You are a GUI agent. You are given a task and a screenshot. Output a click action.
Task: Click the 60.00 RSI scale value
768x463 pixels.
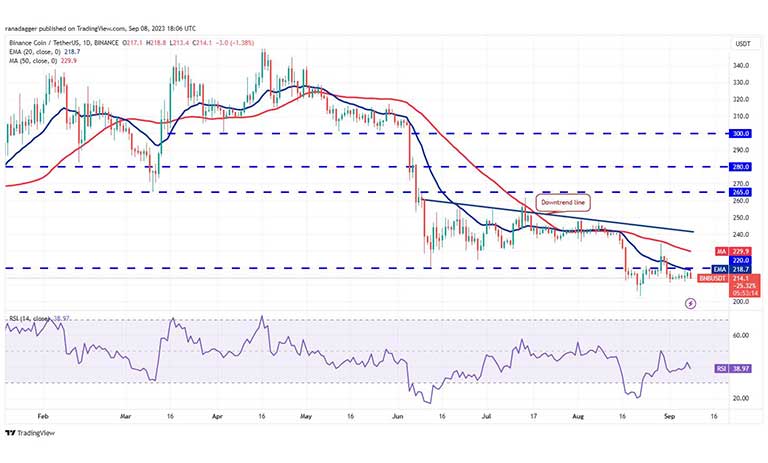[741, 336]
